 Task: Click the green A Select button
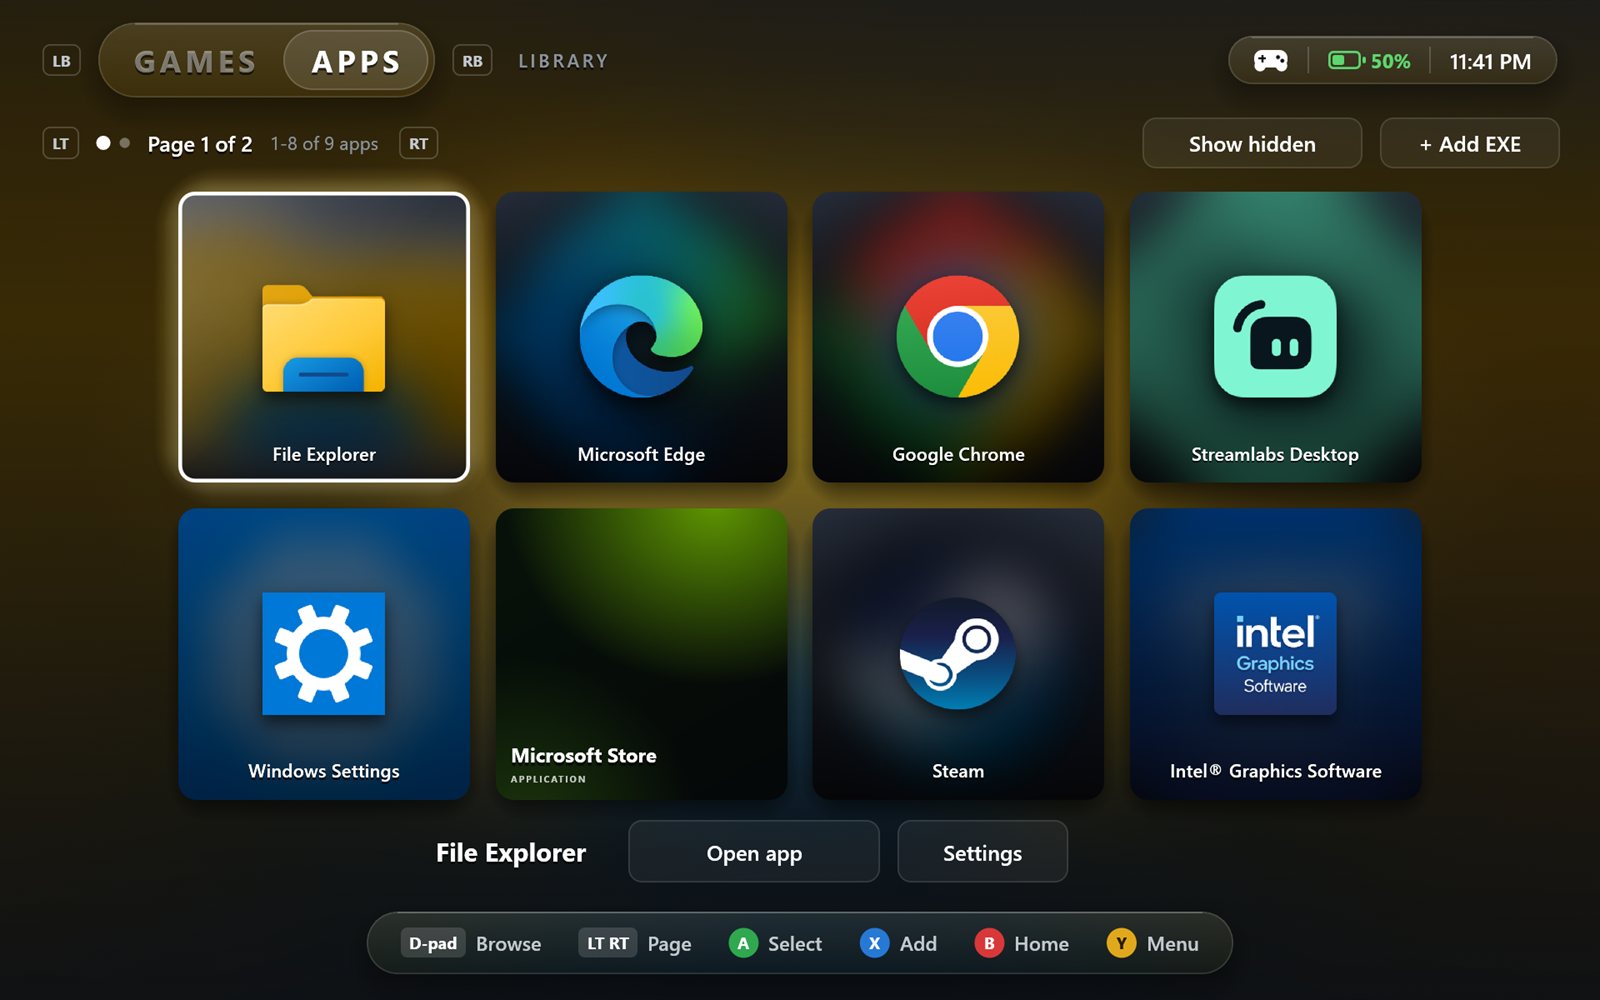tap(775, 943)
